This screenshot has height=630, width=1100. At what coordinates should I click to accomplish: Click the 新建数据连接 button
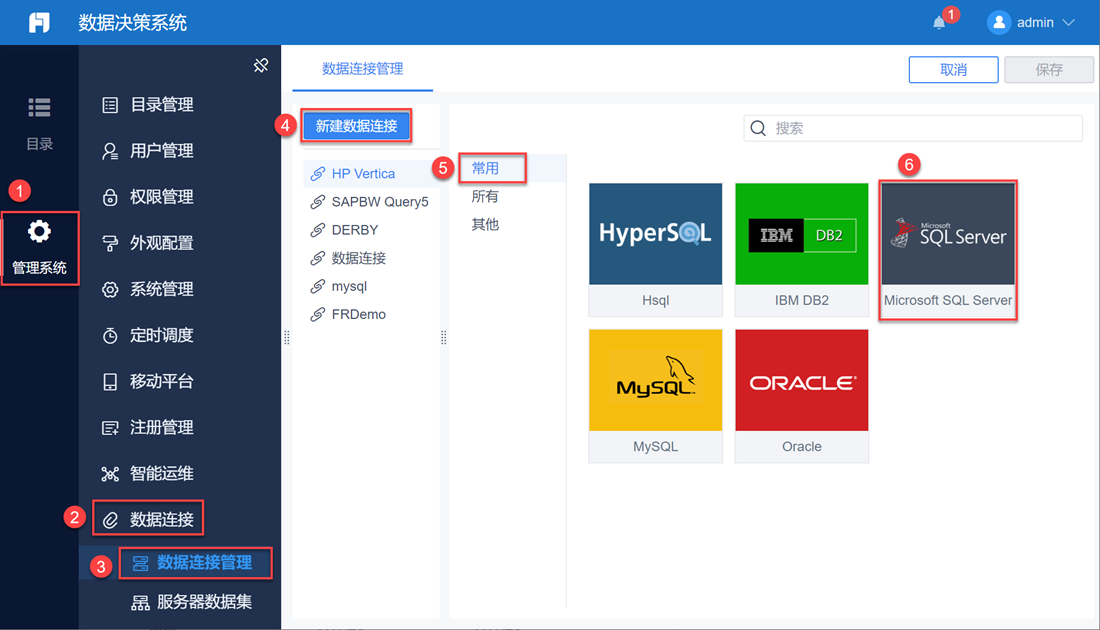[x=356, y=126]
